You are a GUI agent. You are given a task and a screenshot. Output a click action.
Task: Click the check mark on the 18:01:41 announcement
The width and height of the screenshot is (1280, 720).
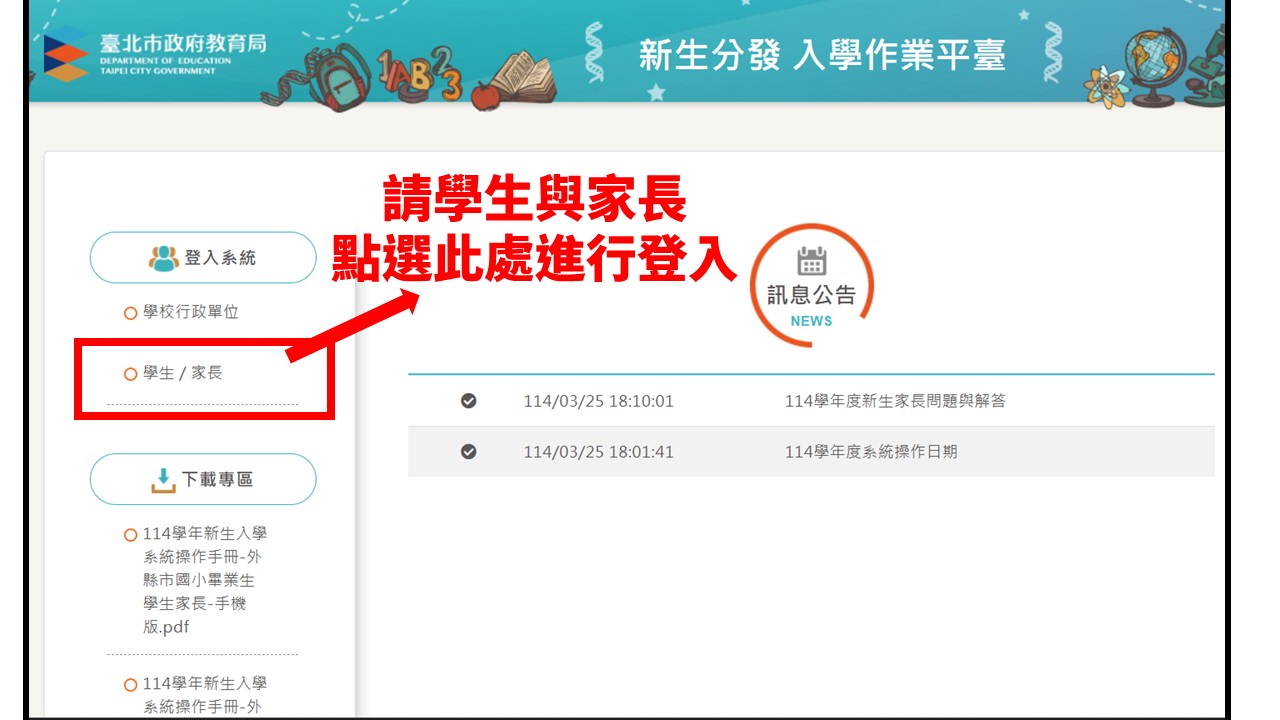tap(468, 452)
